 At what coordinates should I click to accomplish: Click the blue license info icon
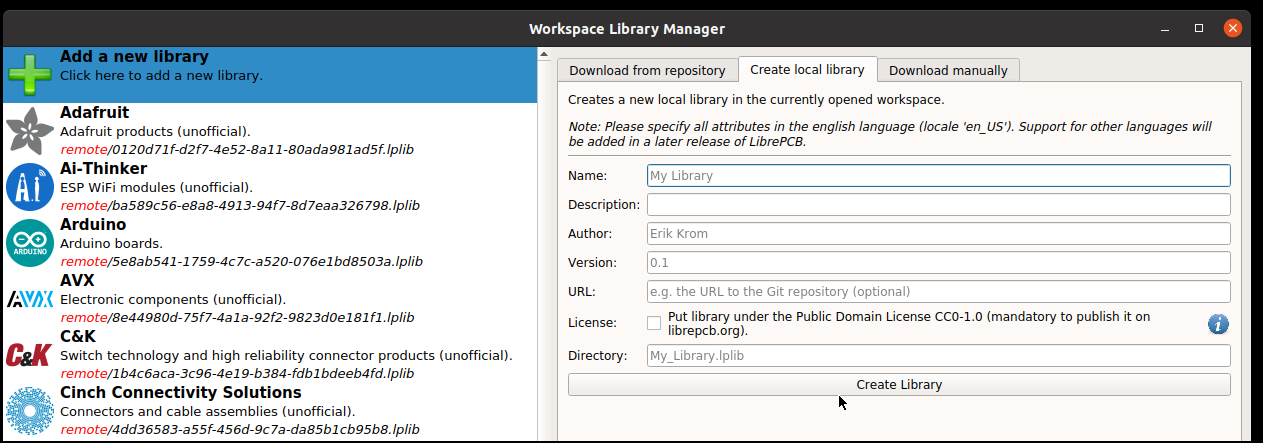point(1218,324)
